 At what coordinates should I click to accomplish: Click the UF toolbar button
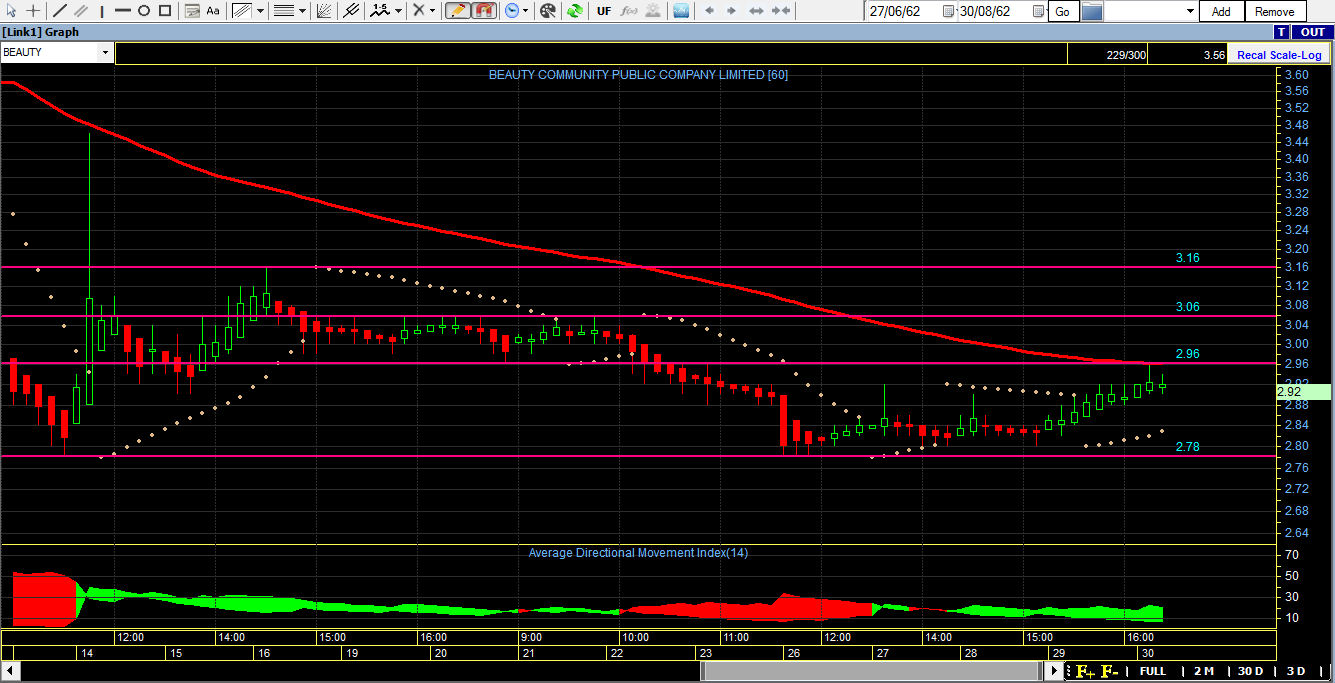603,11
